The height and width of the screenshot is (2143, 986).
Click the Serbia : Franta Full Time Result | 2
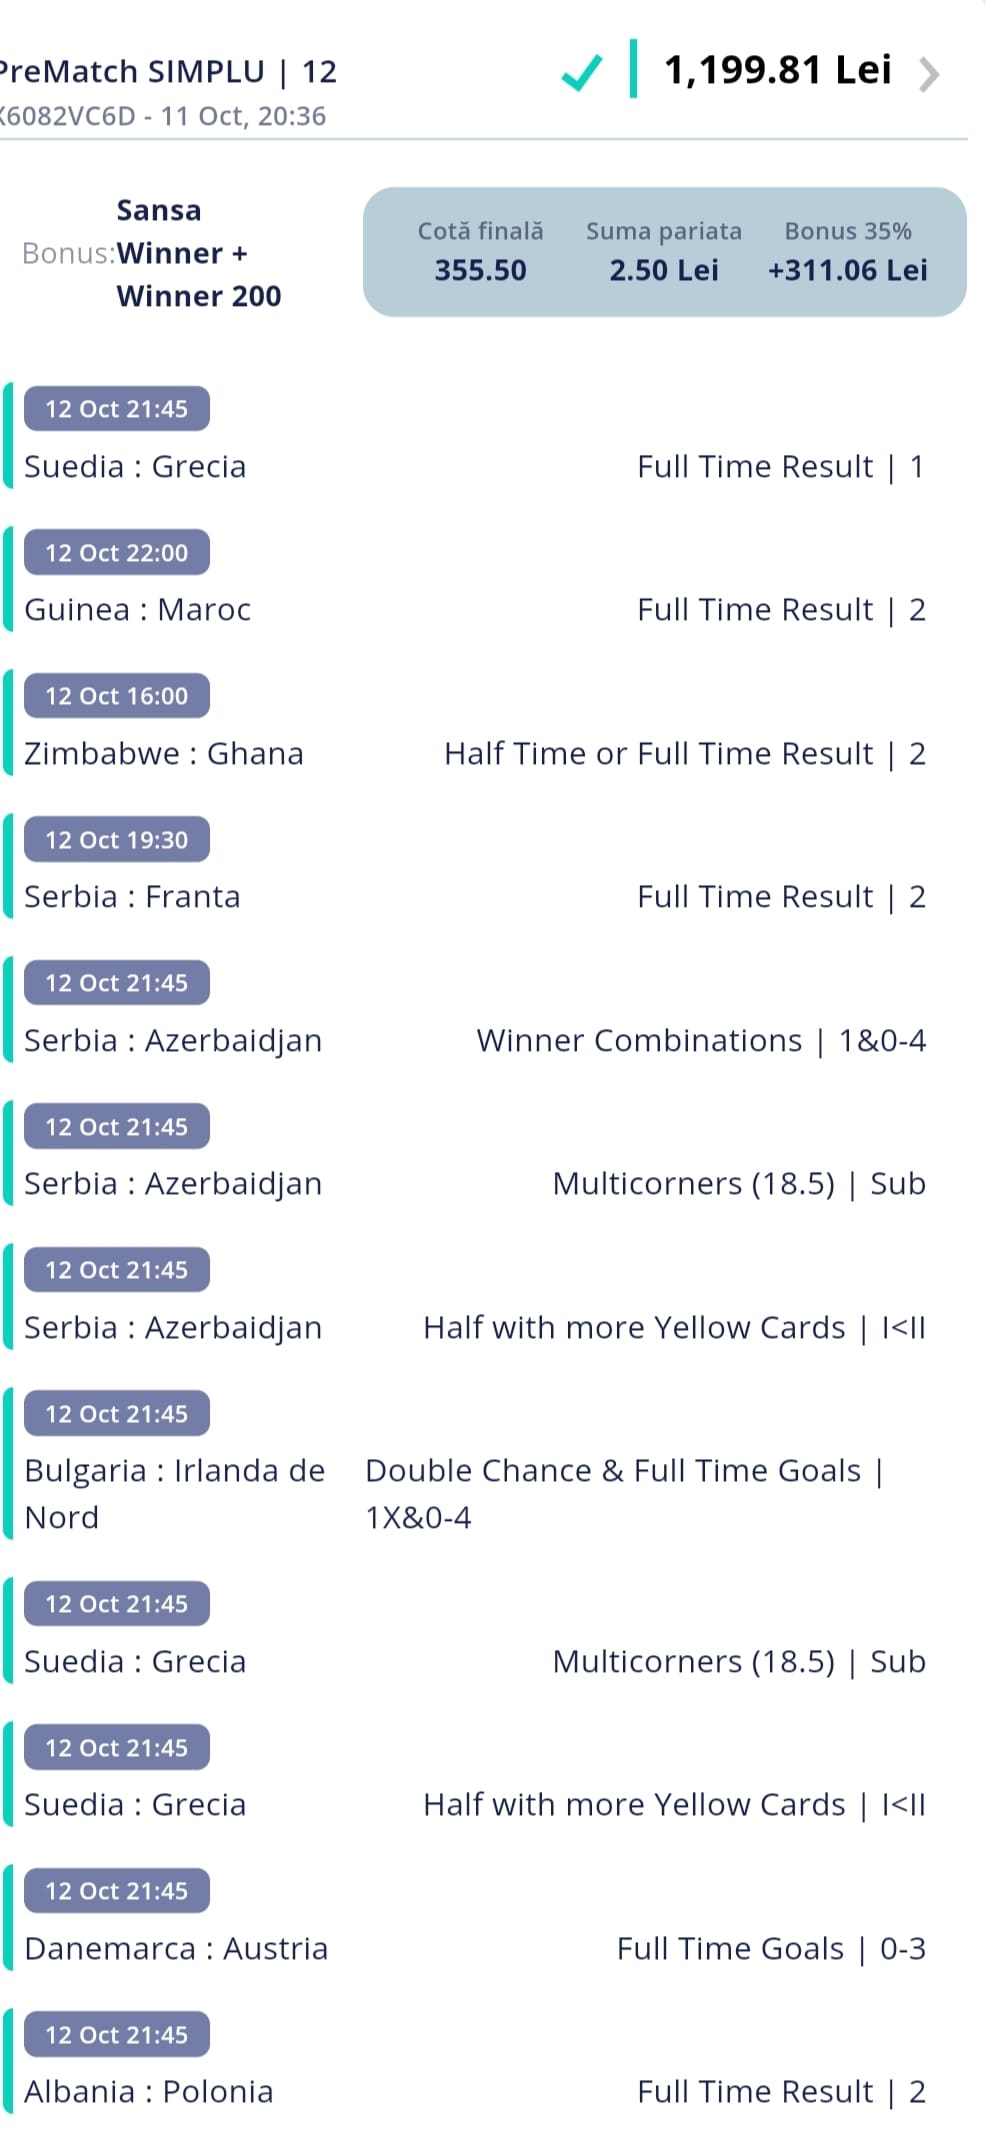tap(781, 897)
